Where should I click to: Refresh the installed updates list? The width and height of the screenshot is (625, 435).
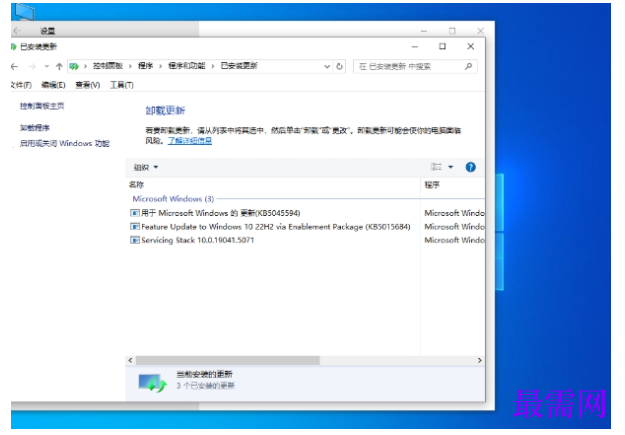point(340,66)
